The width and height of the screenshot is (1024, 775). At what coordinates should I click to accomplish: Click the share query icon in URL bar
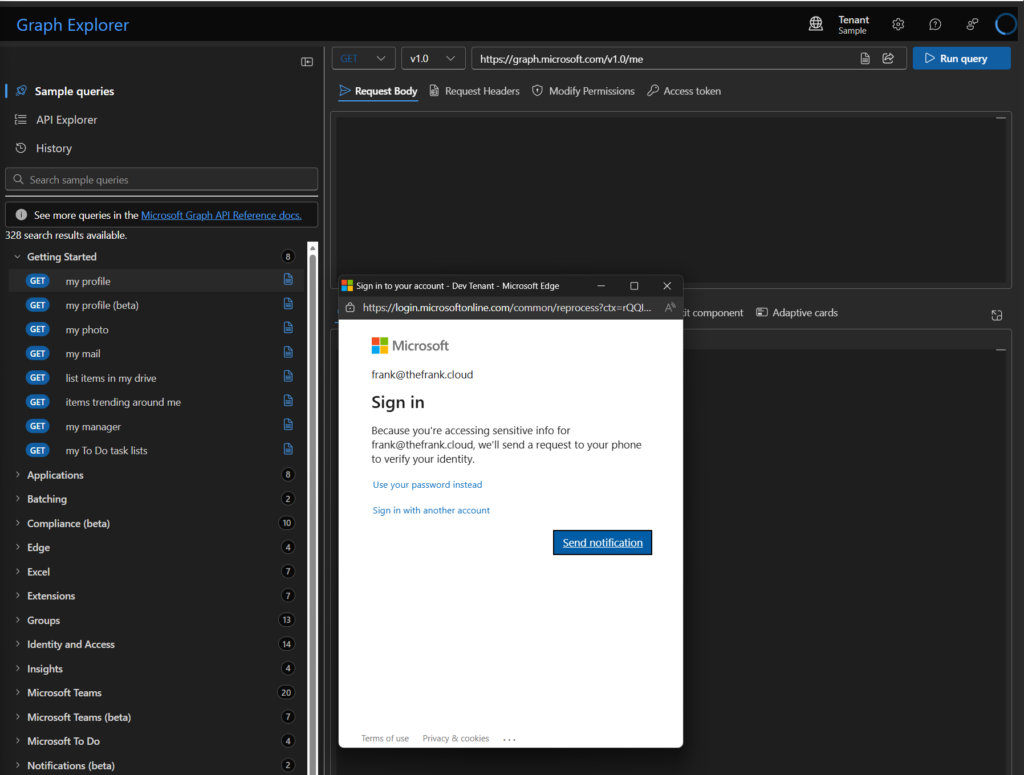click(x=888, y=59)
